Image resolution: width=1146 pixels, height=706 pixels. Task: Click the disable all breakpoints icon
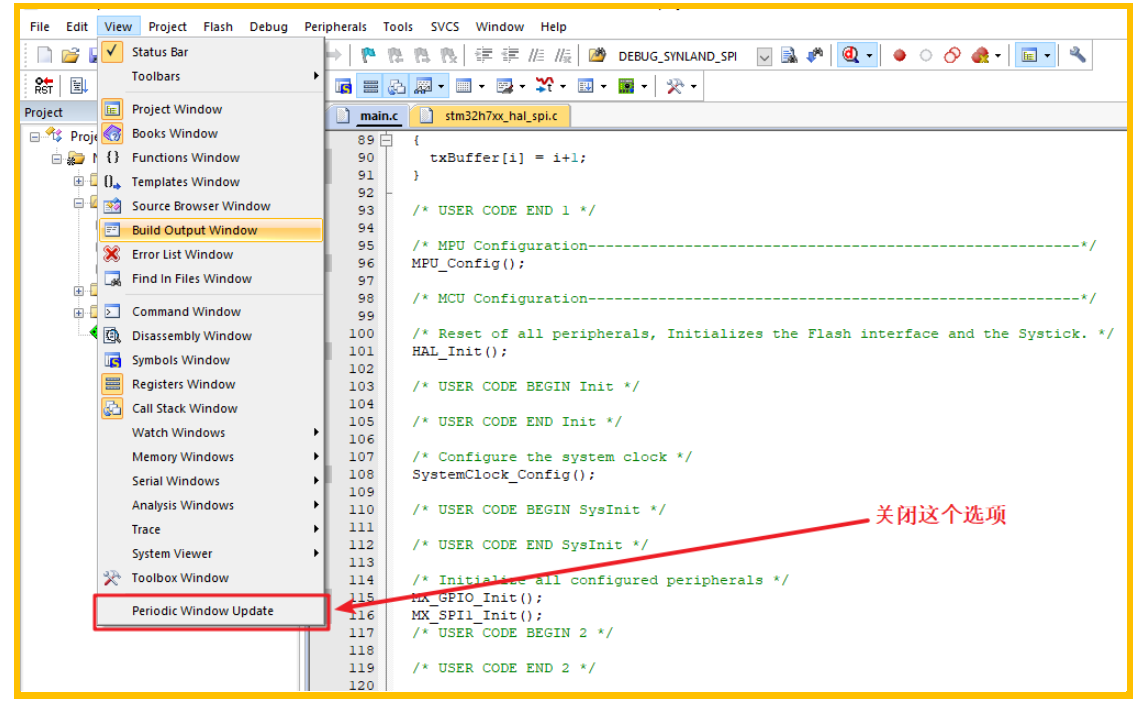click(952, 55)
